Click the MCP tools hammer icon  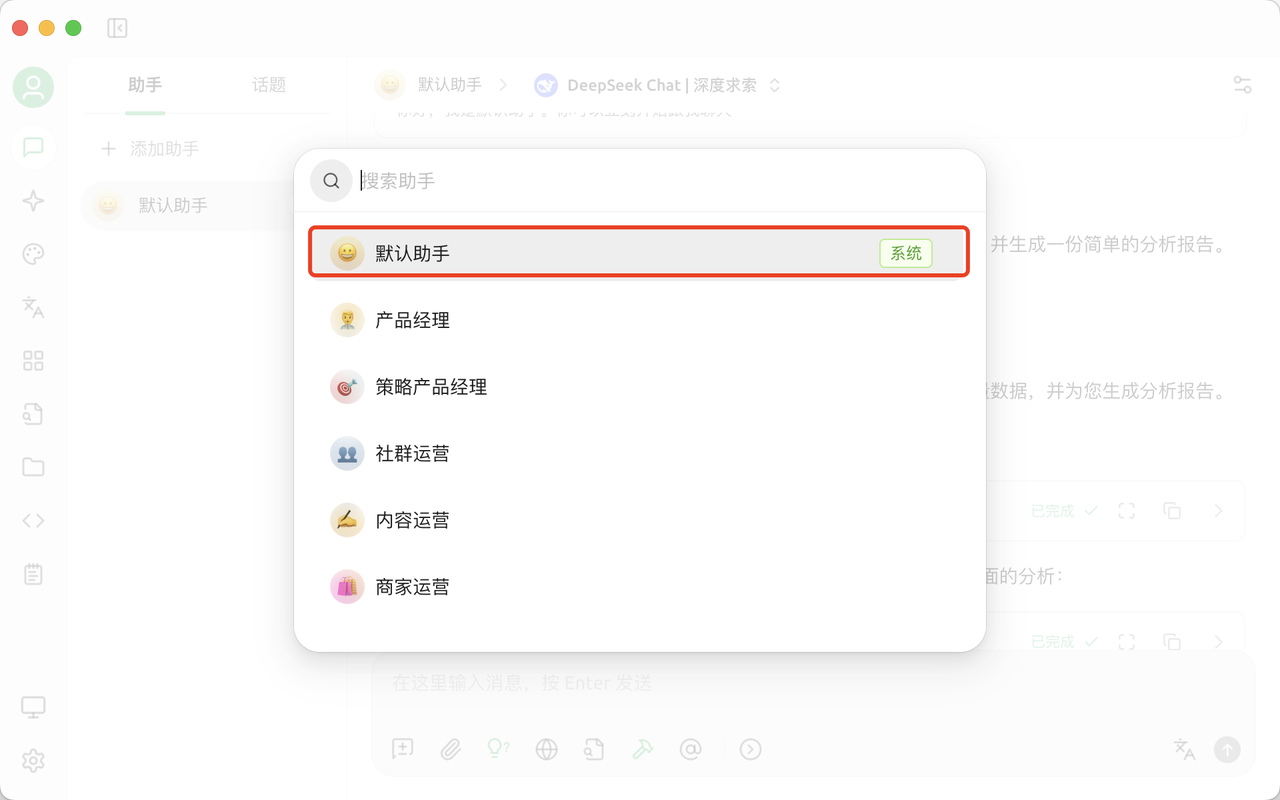(x=642, y=749)
